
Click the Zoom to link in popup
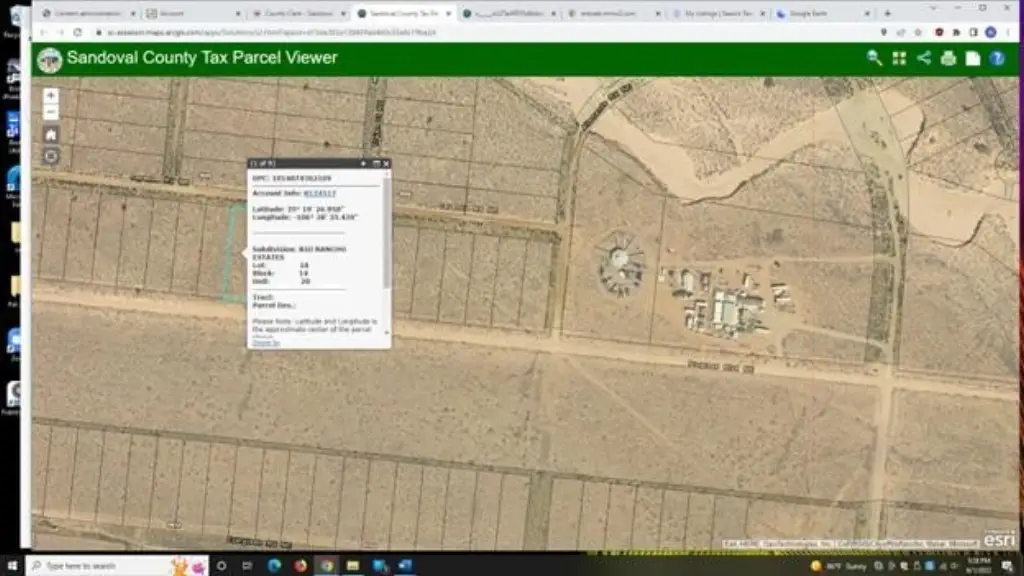pos(266,343)
